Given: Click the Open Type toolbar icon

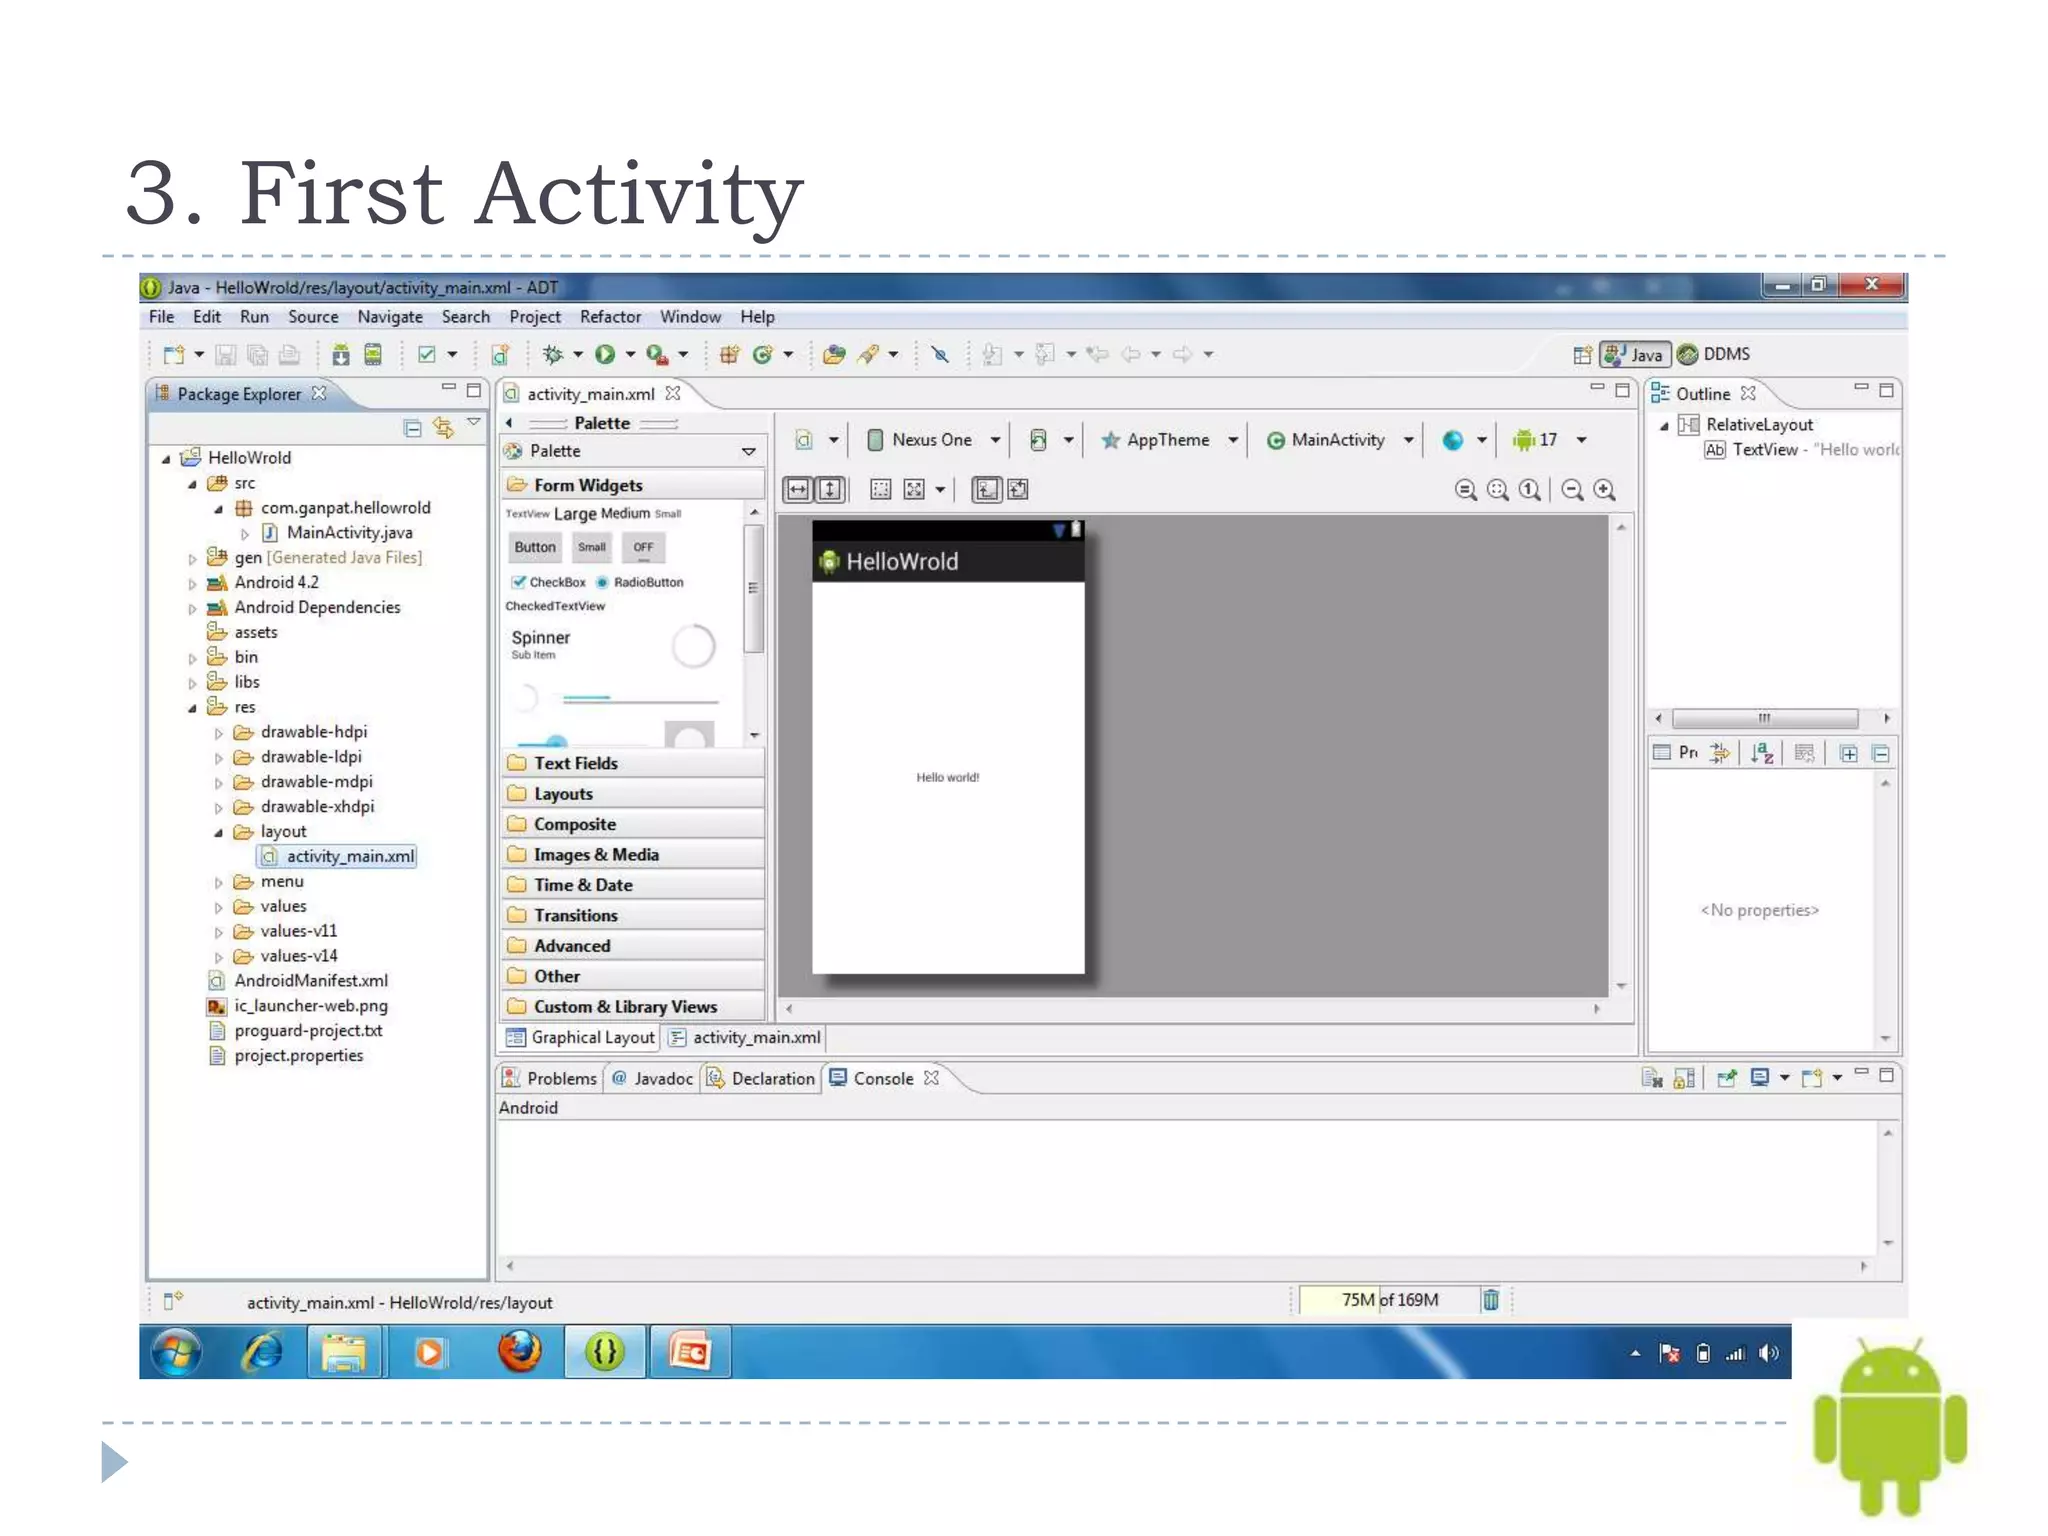Looking at the screenshot, I should (x=833, y=354).
